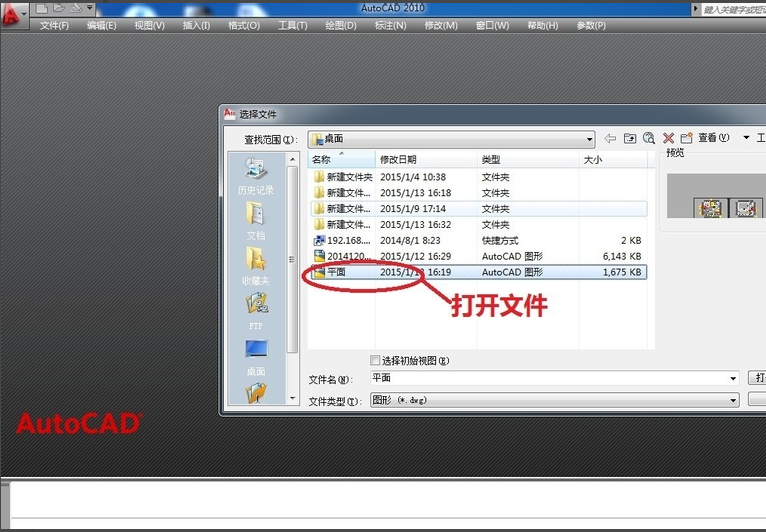Open the 收藏夹 places shortcut
766x532 pixels.
pos(256,266)
